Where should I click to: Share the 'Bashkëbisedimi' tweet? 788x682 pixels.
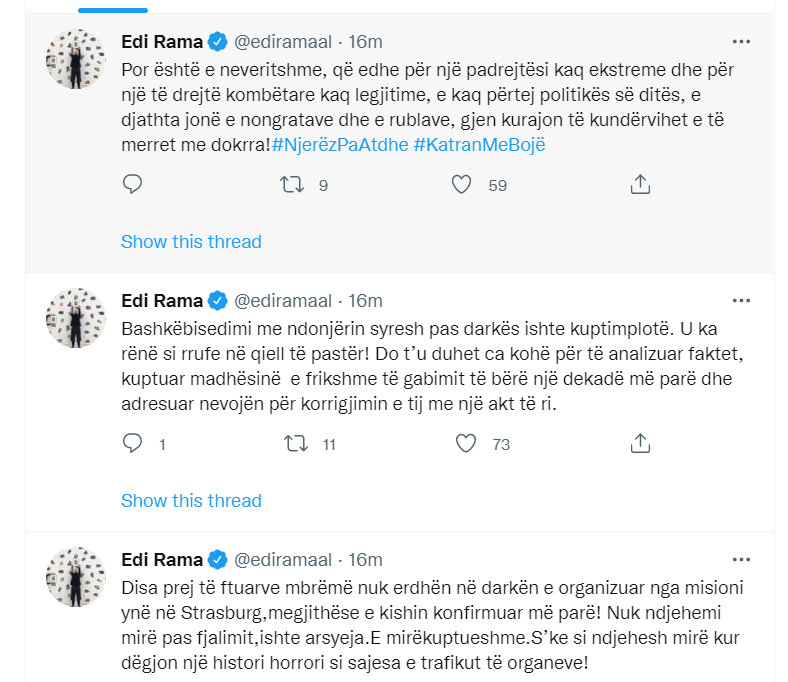click(641, 443)
